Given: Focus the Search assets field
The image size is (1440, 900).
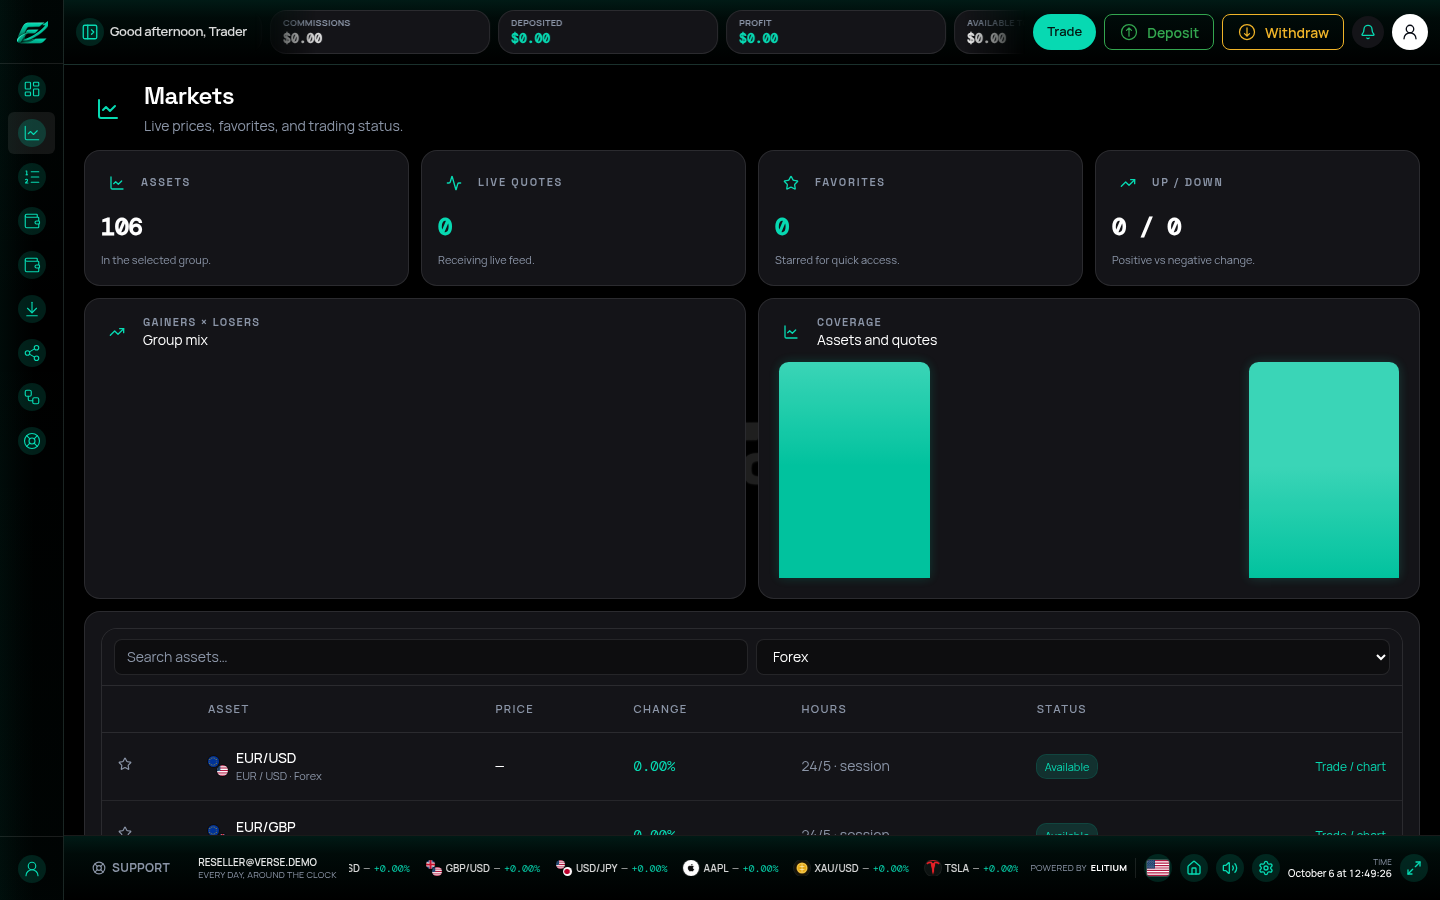Looking at the screenshot, I should click(431, 657).
